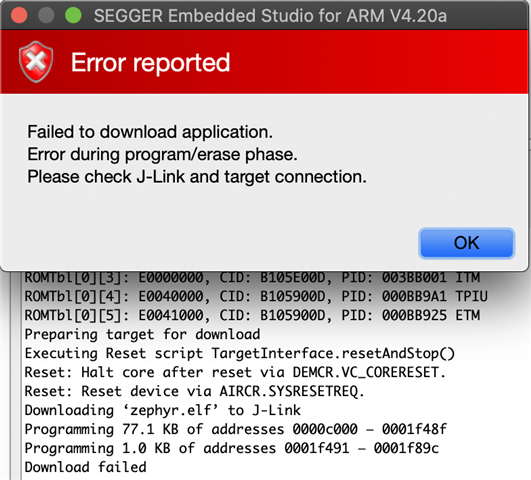Viewport: 531px width, 480px height.
Task: Click the DEMCR.VC_CORERESET log entry
Action: coord(235,373)
